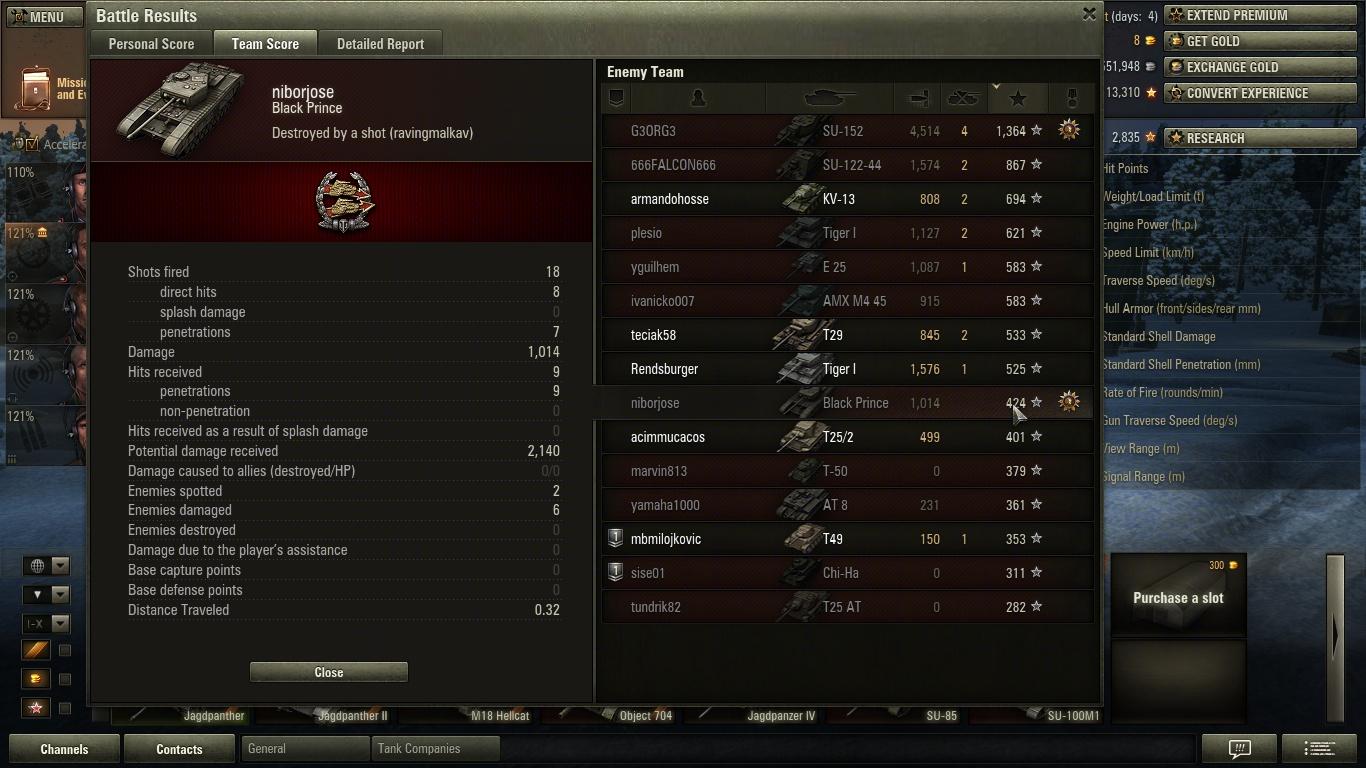This screenshot has width=1366, height=768.
Task: Expand the I-X tier filter dropdown
Action: pyautogui.click(x=47, y=623)
